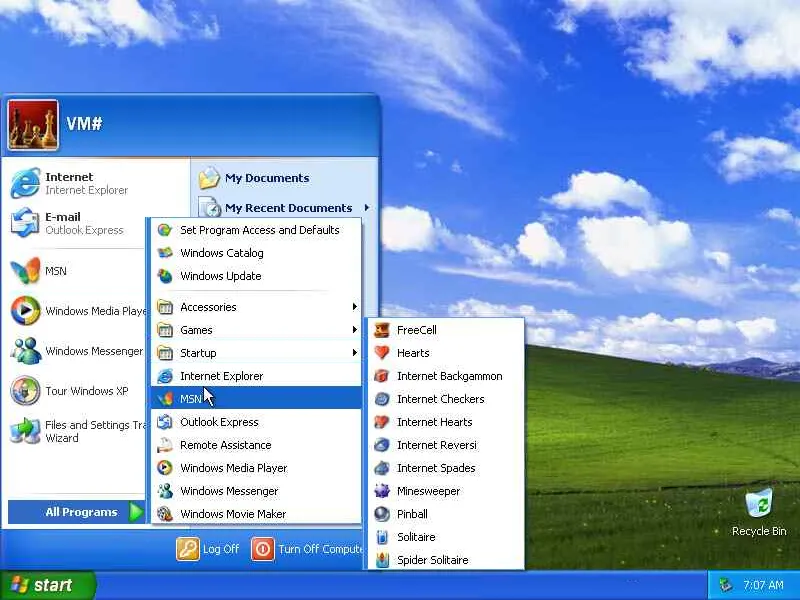Viewport: 800px width, 600px height.
Task: Click the start button on taskbar
Action: point(48,585)
